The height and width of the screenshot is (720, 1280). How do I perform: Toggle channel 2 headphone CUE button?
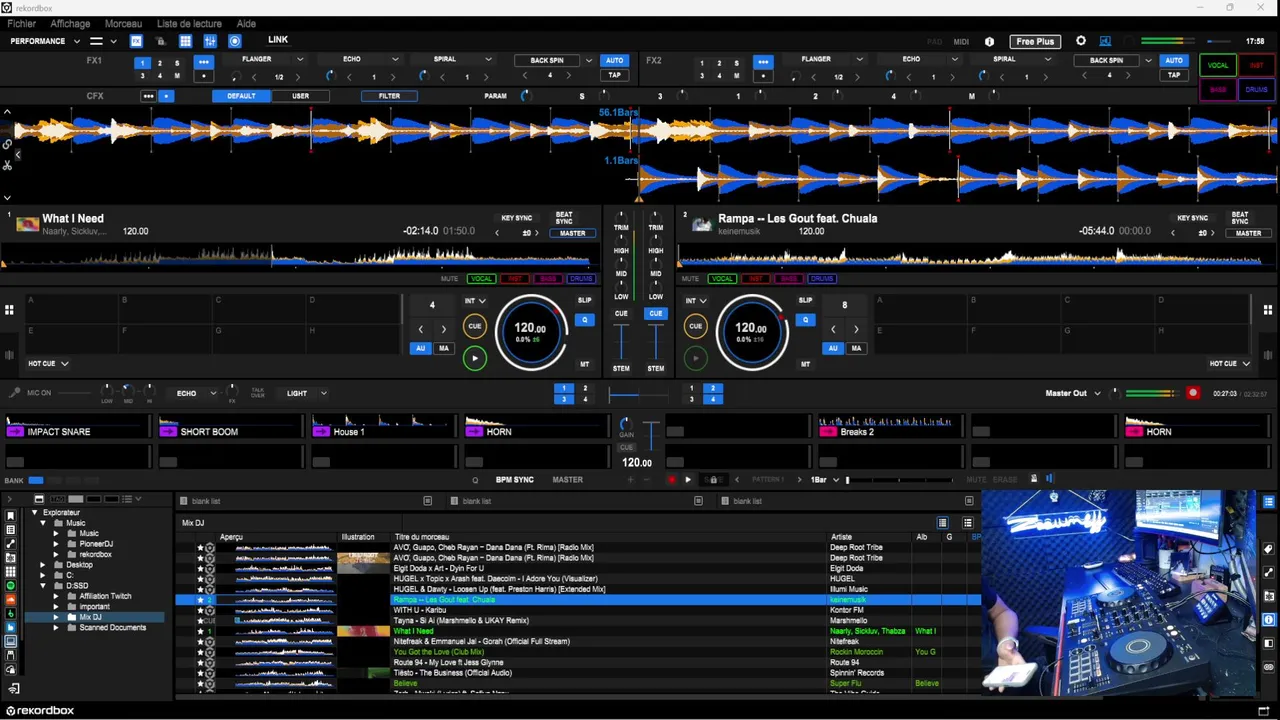coord(655,313)
